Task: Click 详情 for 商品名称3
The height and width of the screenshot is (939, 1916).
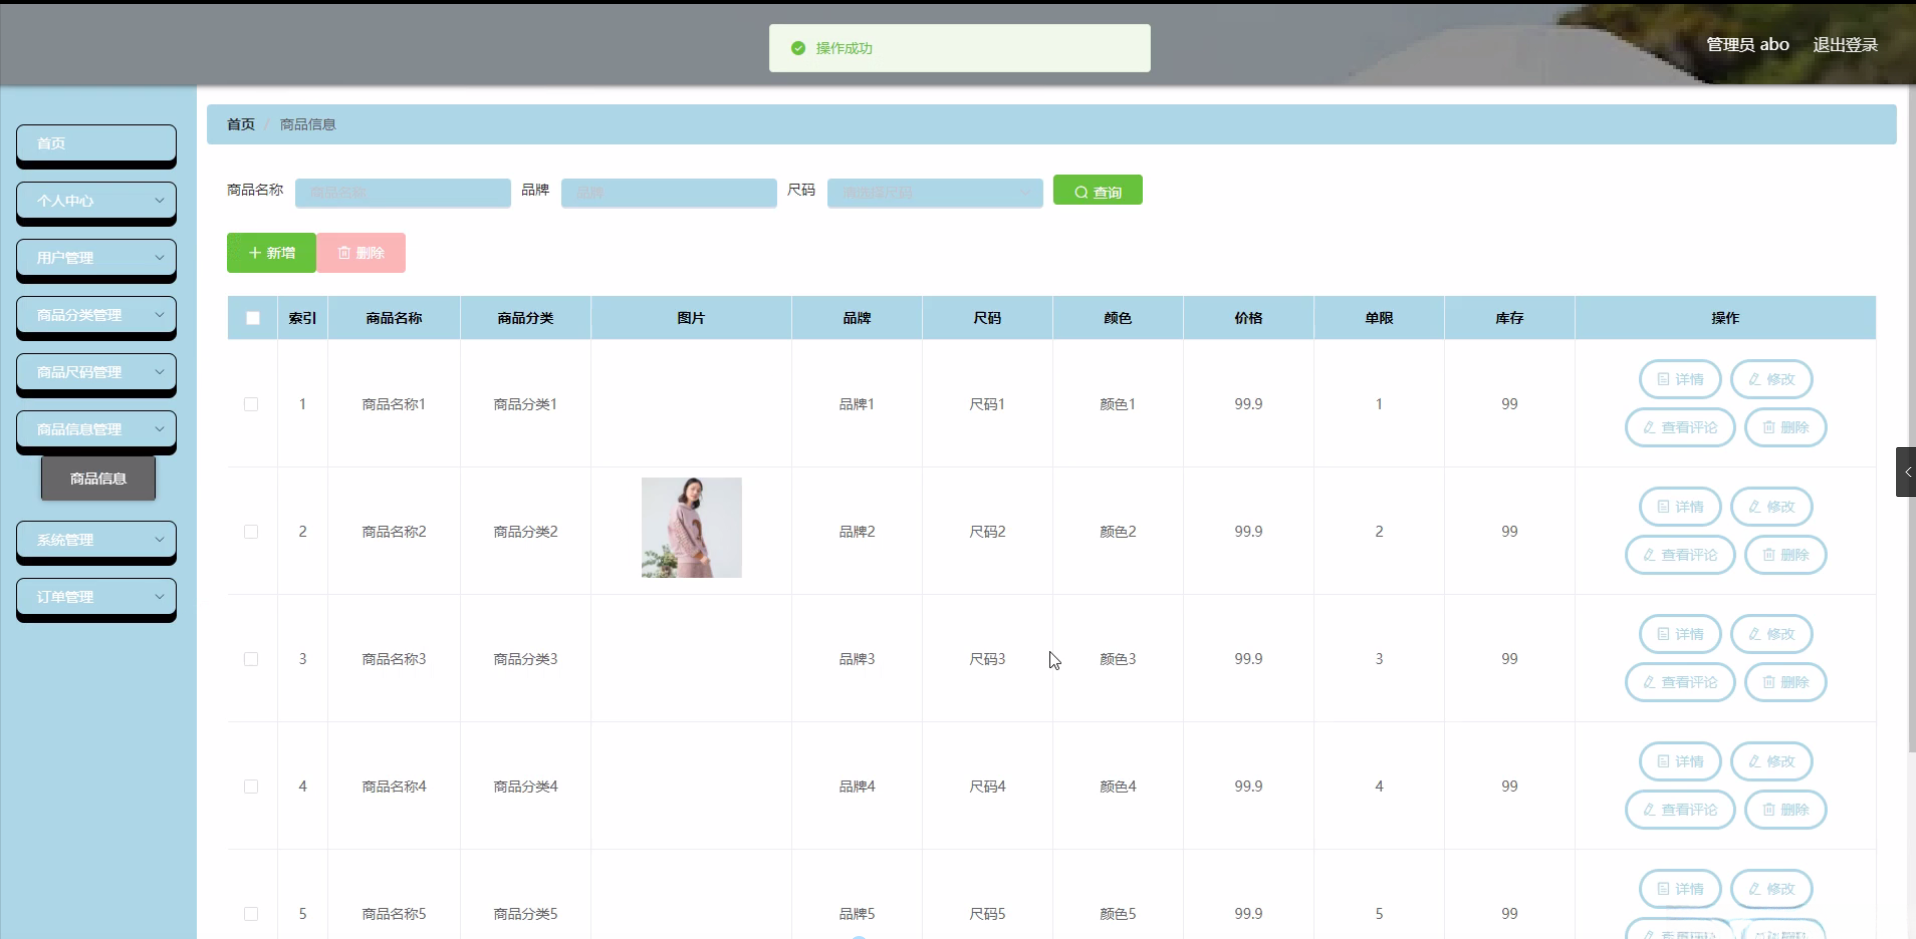Action: pyautogui.click(x=1680, y=634)
